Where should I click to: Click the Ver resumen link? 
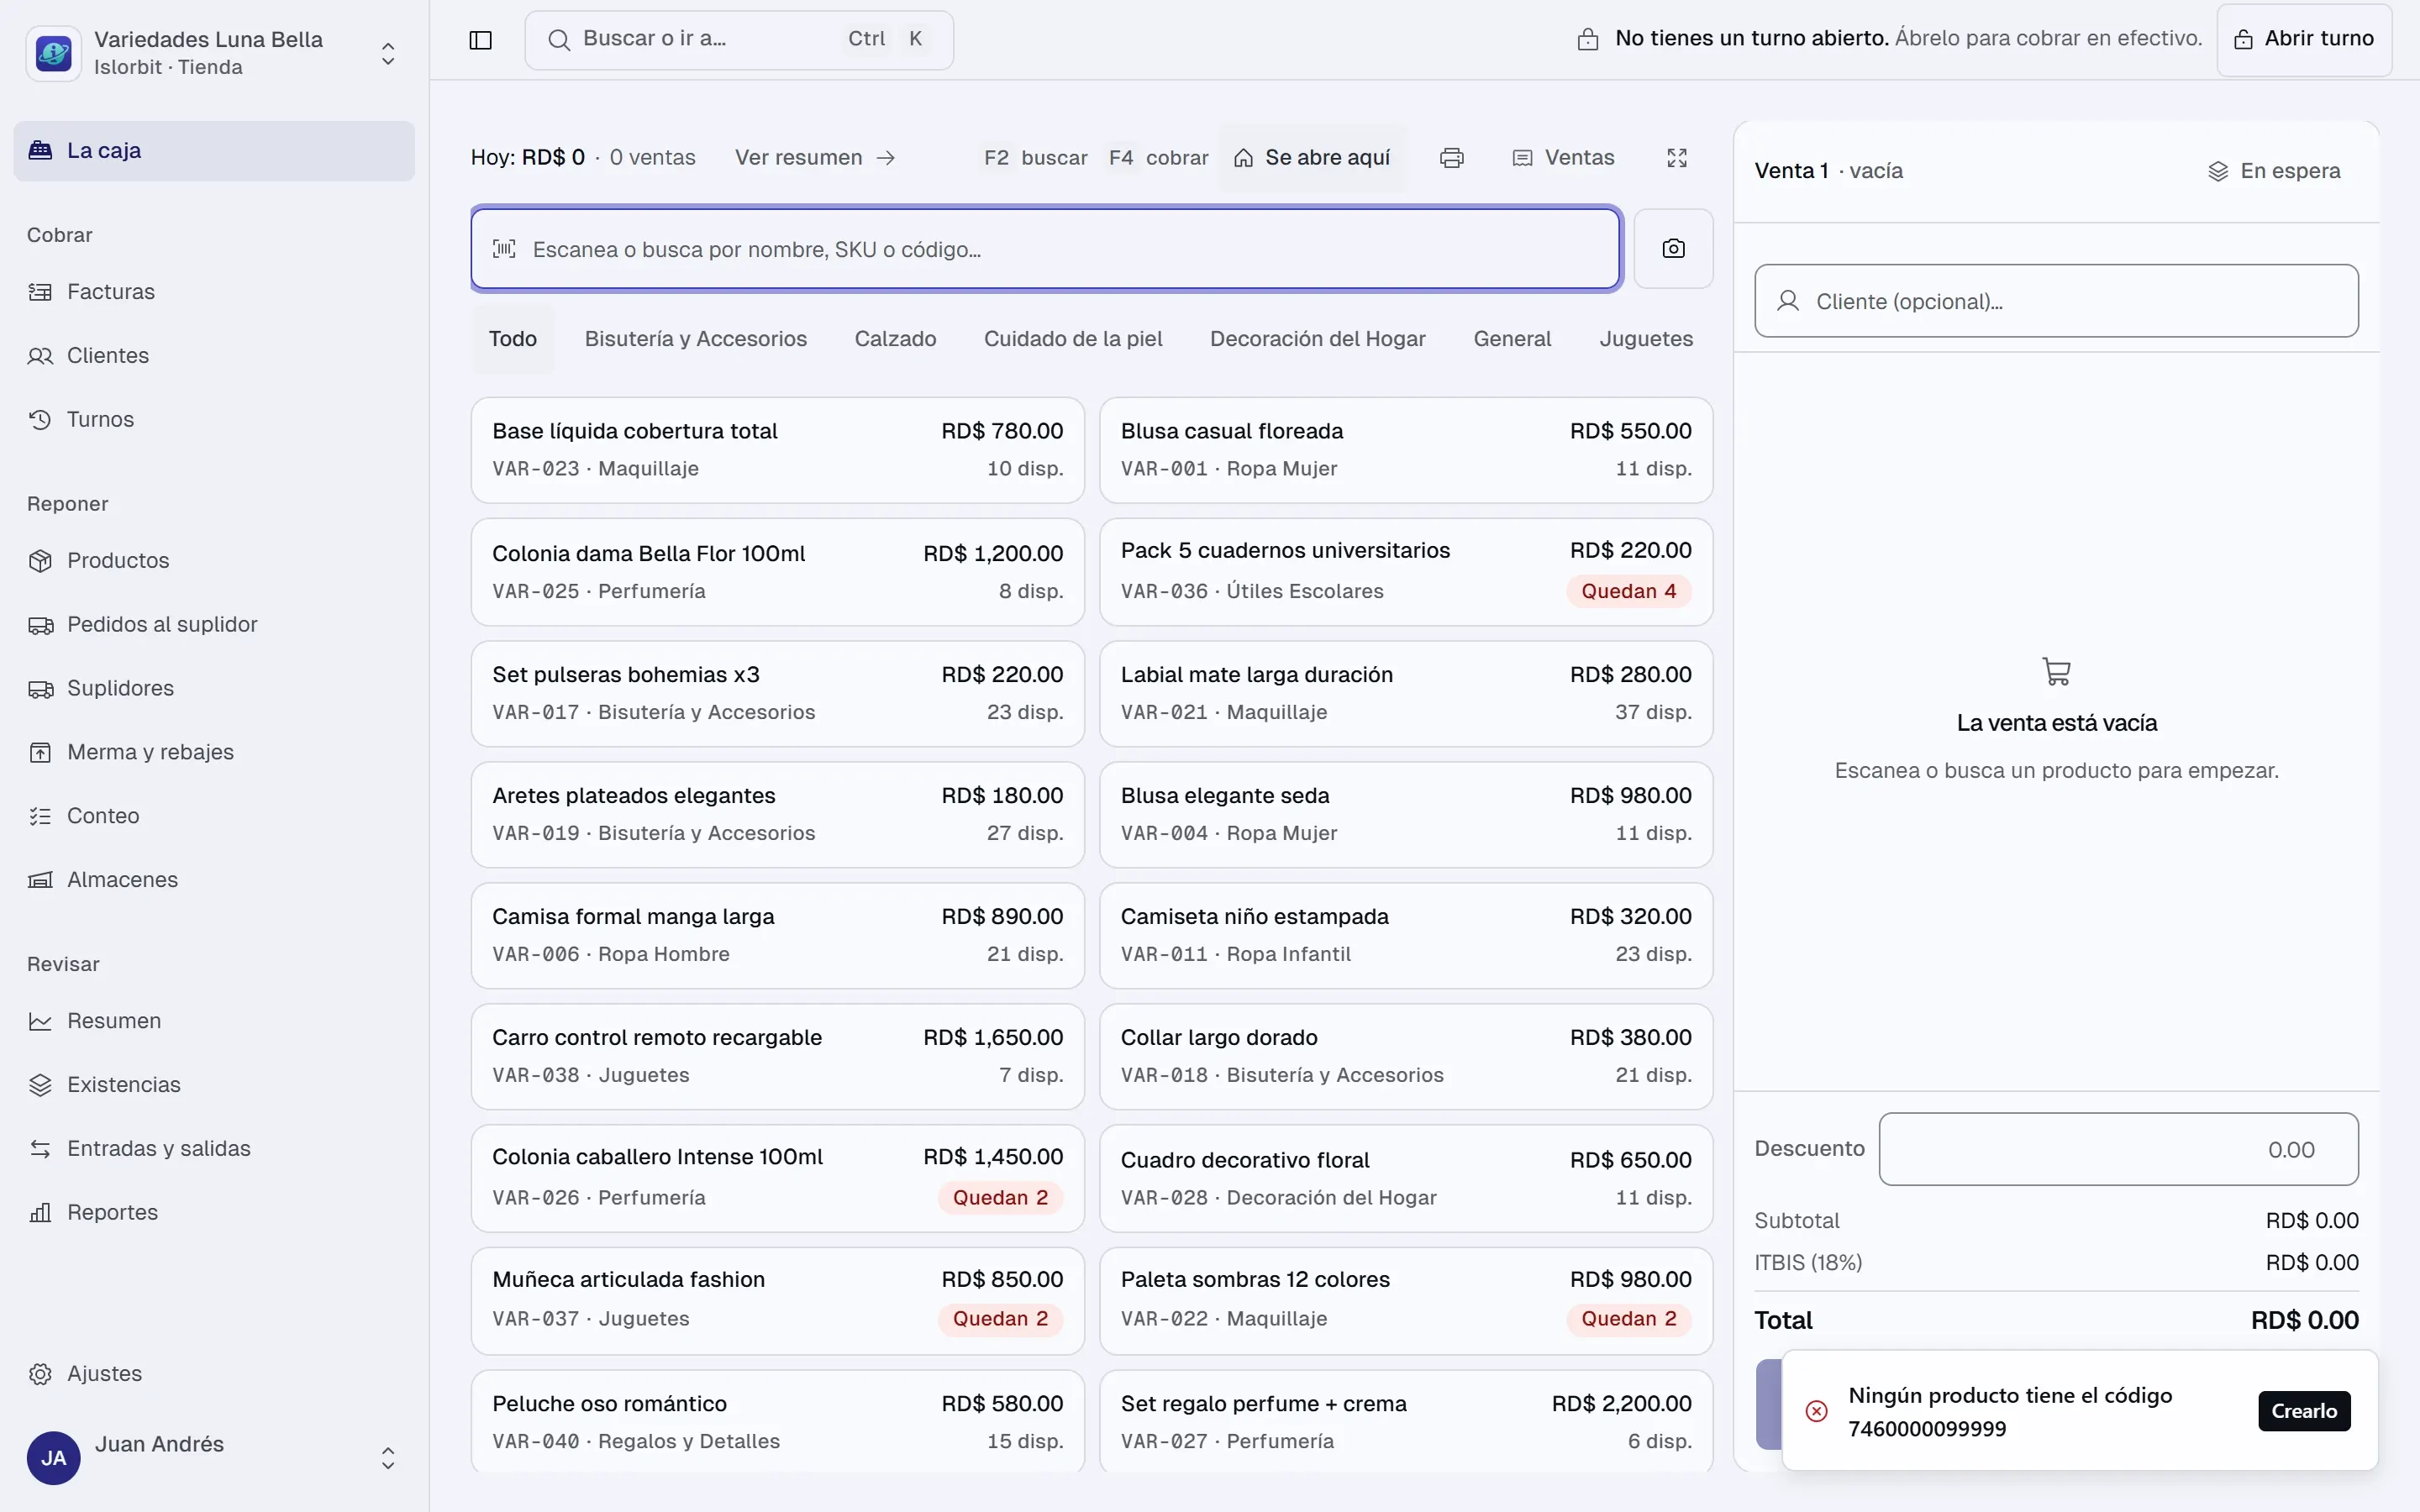[815, 158]
